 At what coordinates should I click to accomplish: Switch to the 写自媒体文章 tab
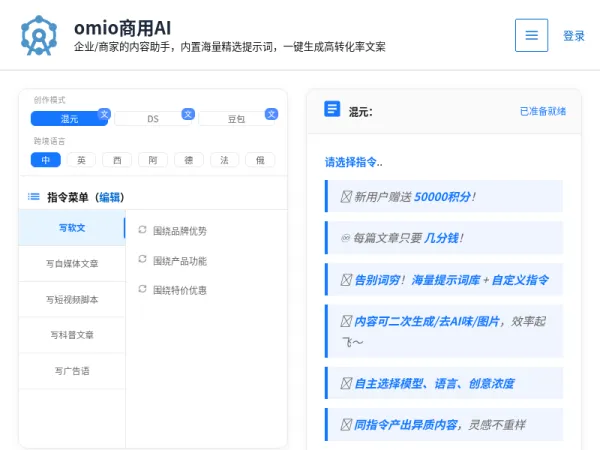(x=72, y=264)
